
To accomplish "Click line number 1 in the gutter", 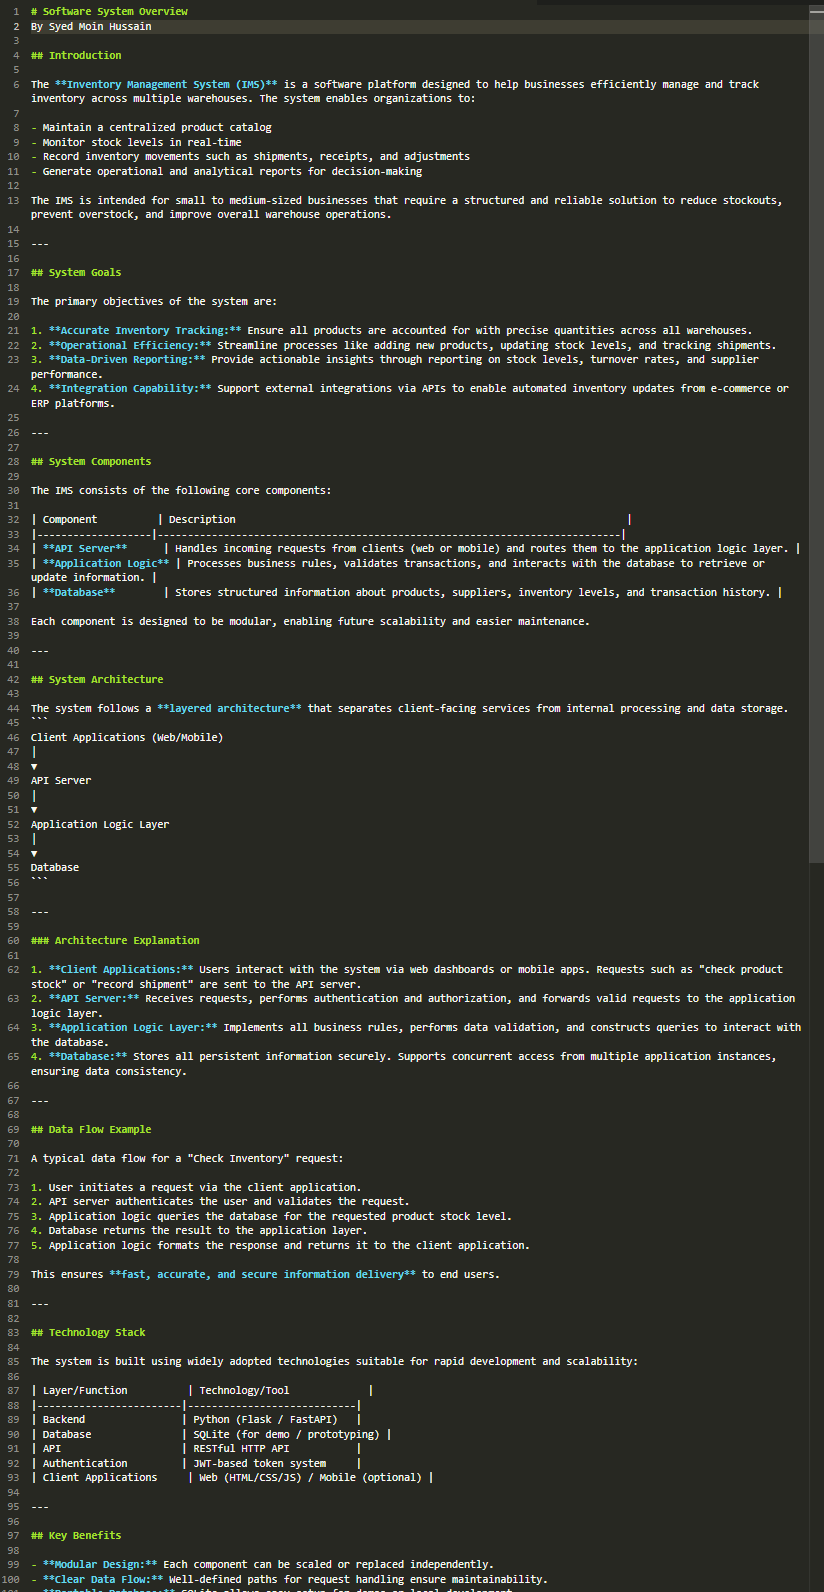I will tap(15, 11).
